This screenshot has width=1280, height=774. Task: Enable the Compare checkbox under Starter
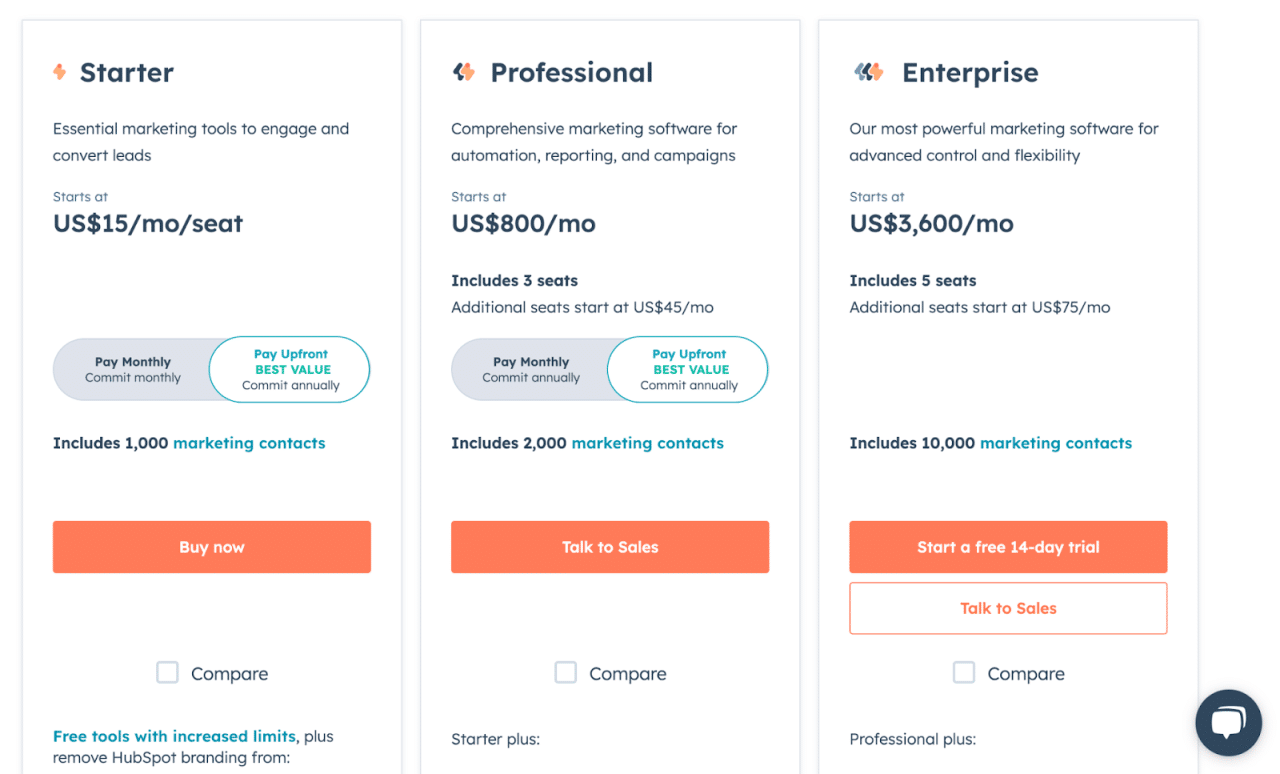(x=167, y=672)
